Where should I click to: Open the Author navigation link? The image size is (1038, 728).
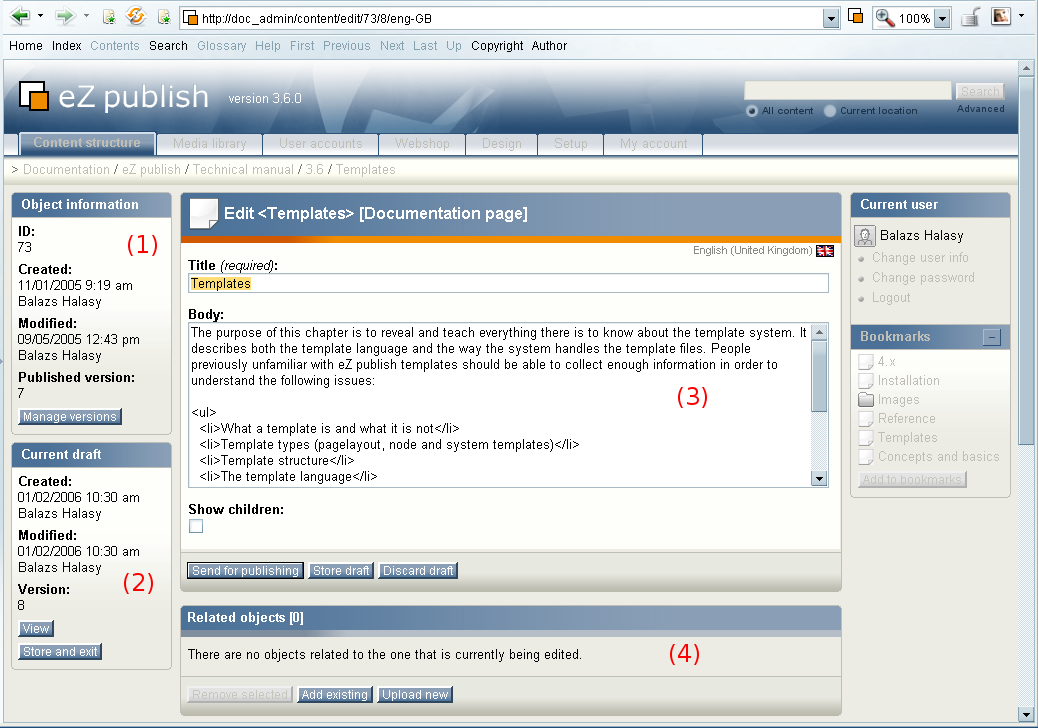(x=549, y=46)
